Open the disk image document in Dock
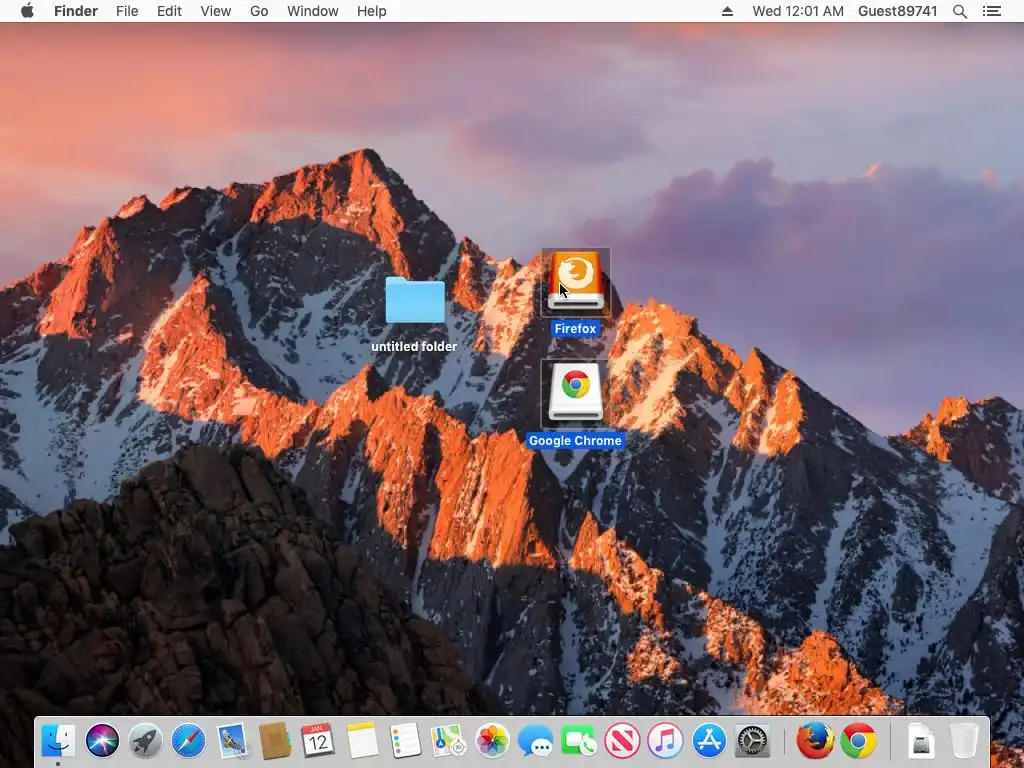Image resolution: width=1024 pixels, height=768 pixels. point(921,741)
